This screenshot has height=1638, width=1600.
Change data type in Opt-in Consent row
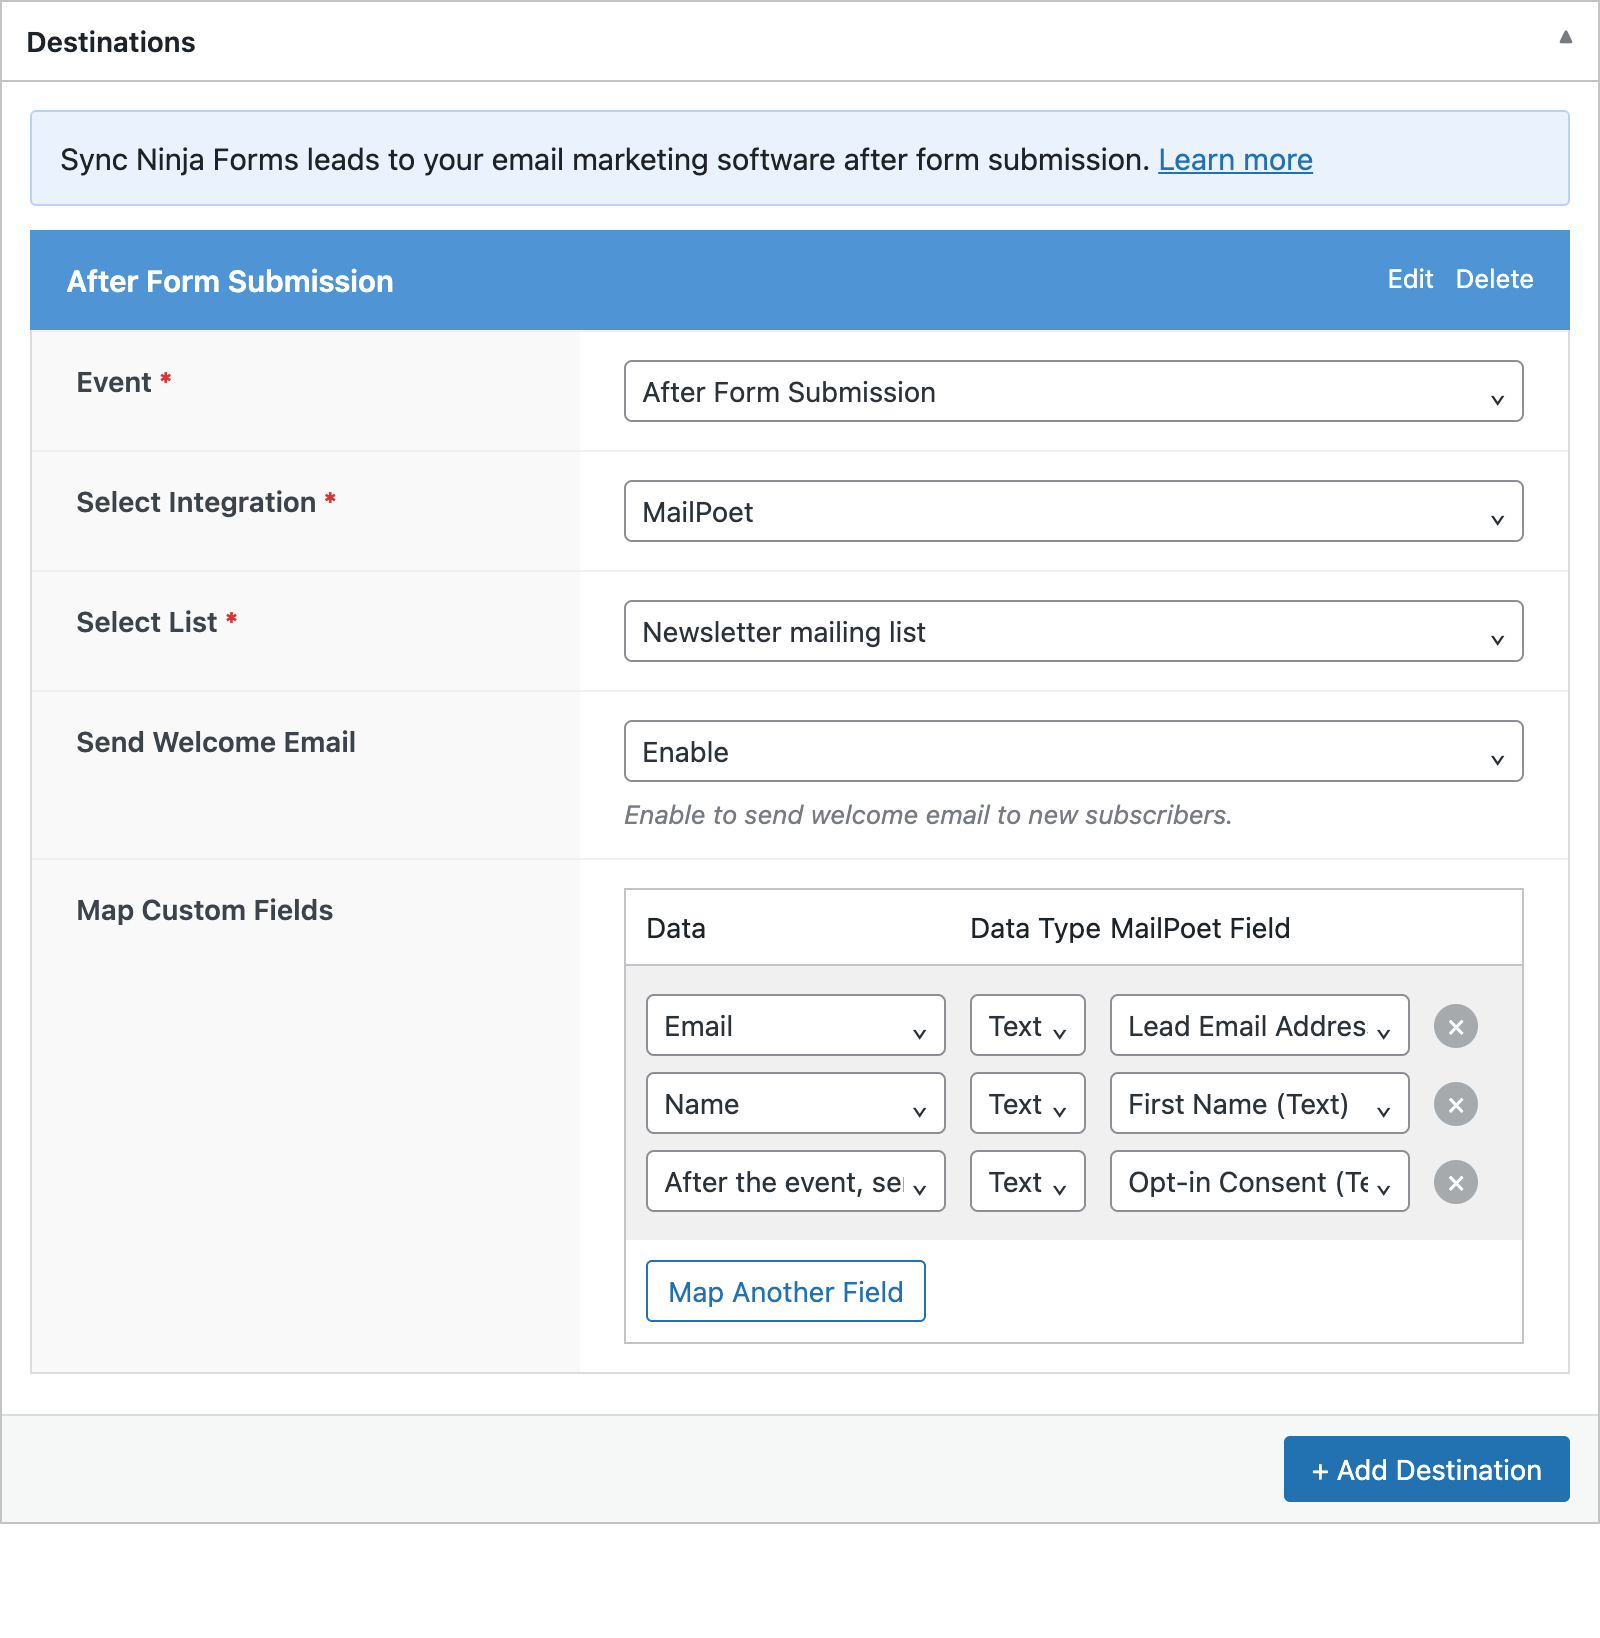click(x=1027, y=1181)
